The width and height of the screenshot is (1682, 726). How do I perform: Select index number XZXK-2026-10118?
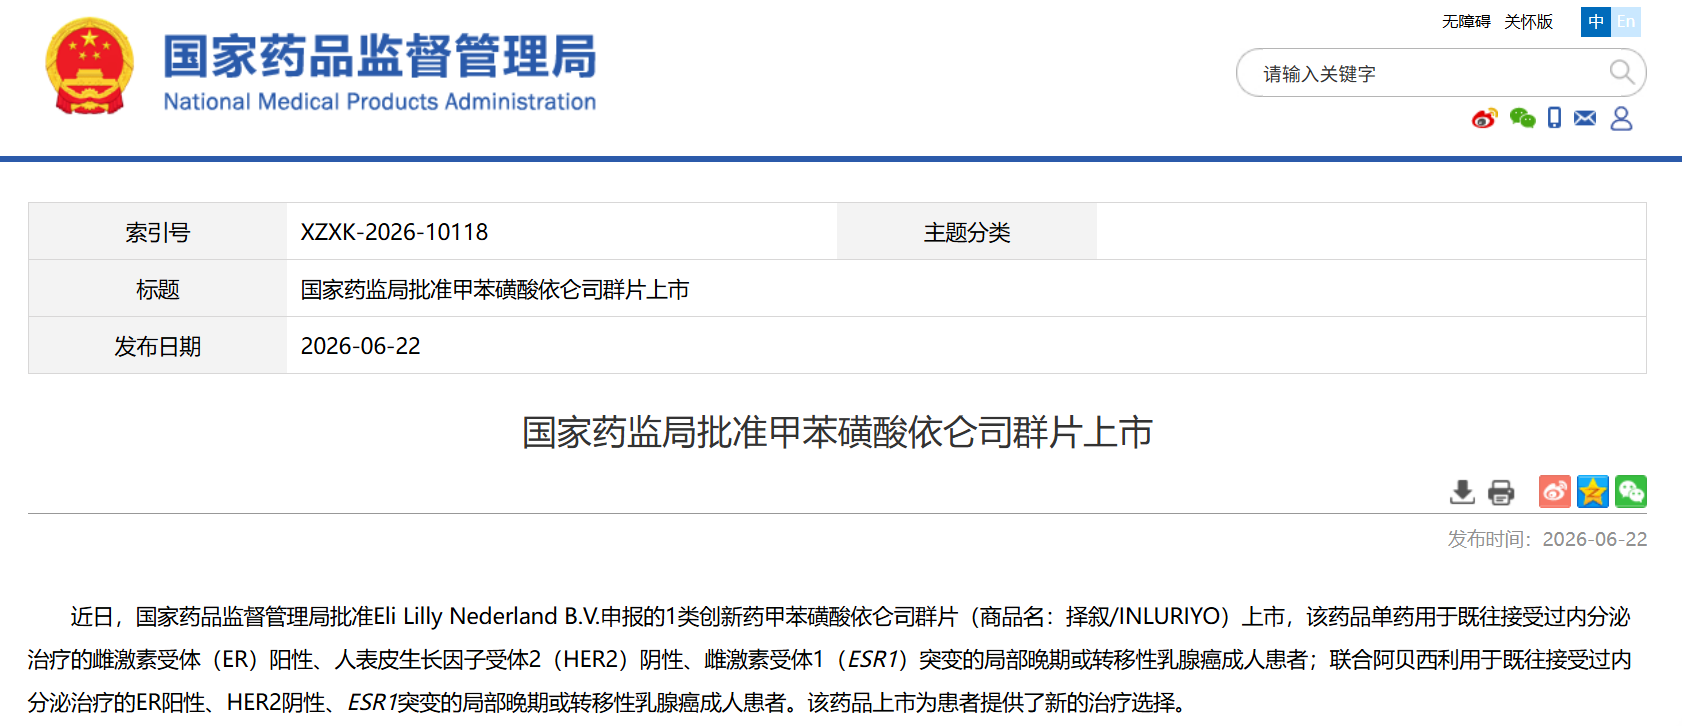(394, 232)
